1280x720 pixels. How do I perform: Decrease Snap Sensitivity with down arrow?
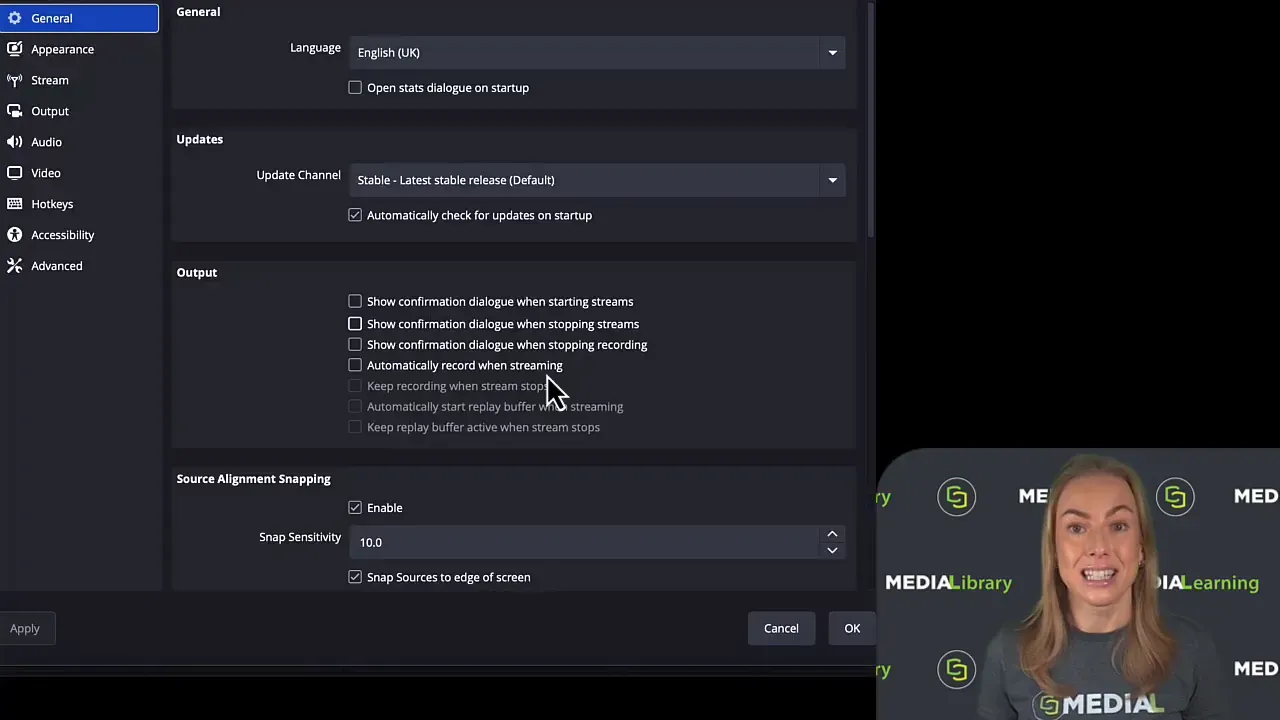click(832, 550)
